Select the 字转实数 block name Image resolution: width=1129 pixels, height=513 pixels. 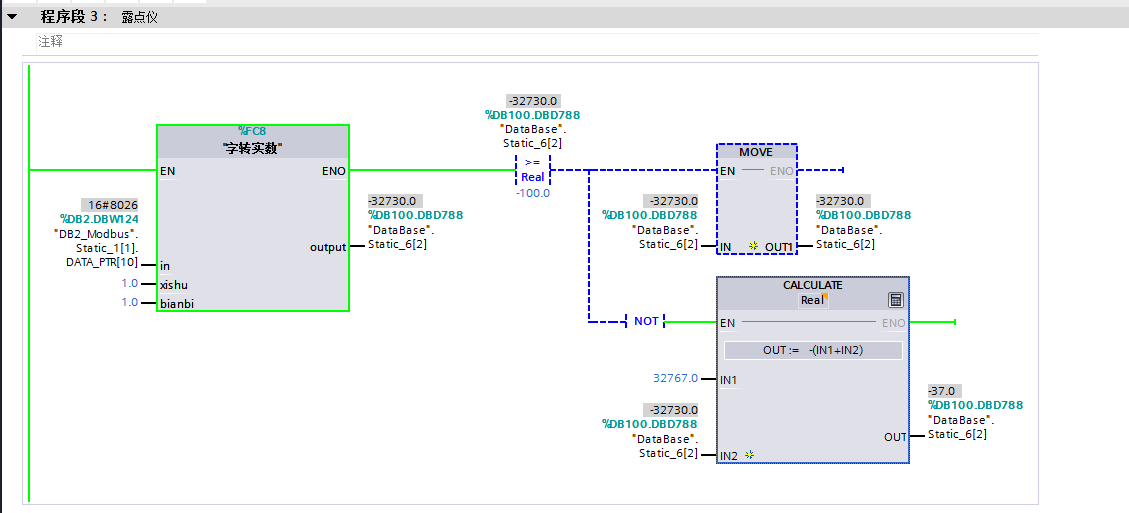253,148
